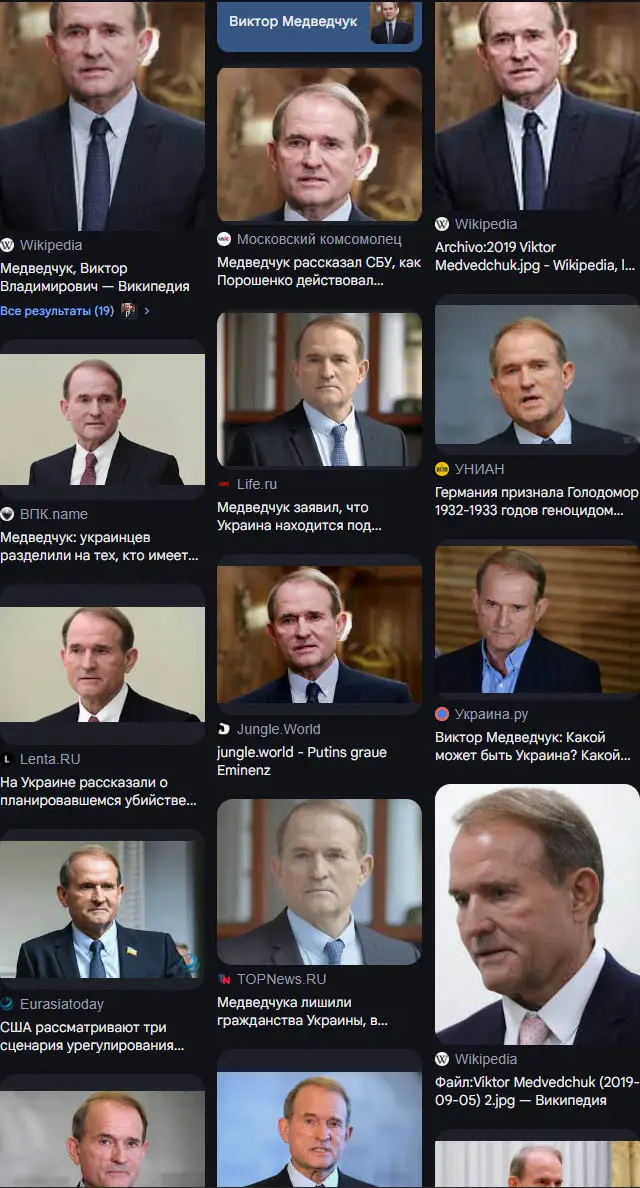Open the Life.ru result image thumbnail
The image size is (640, 1188).
tap(319, 390)
